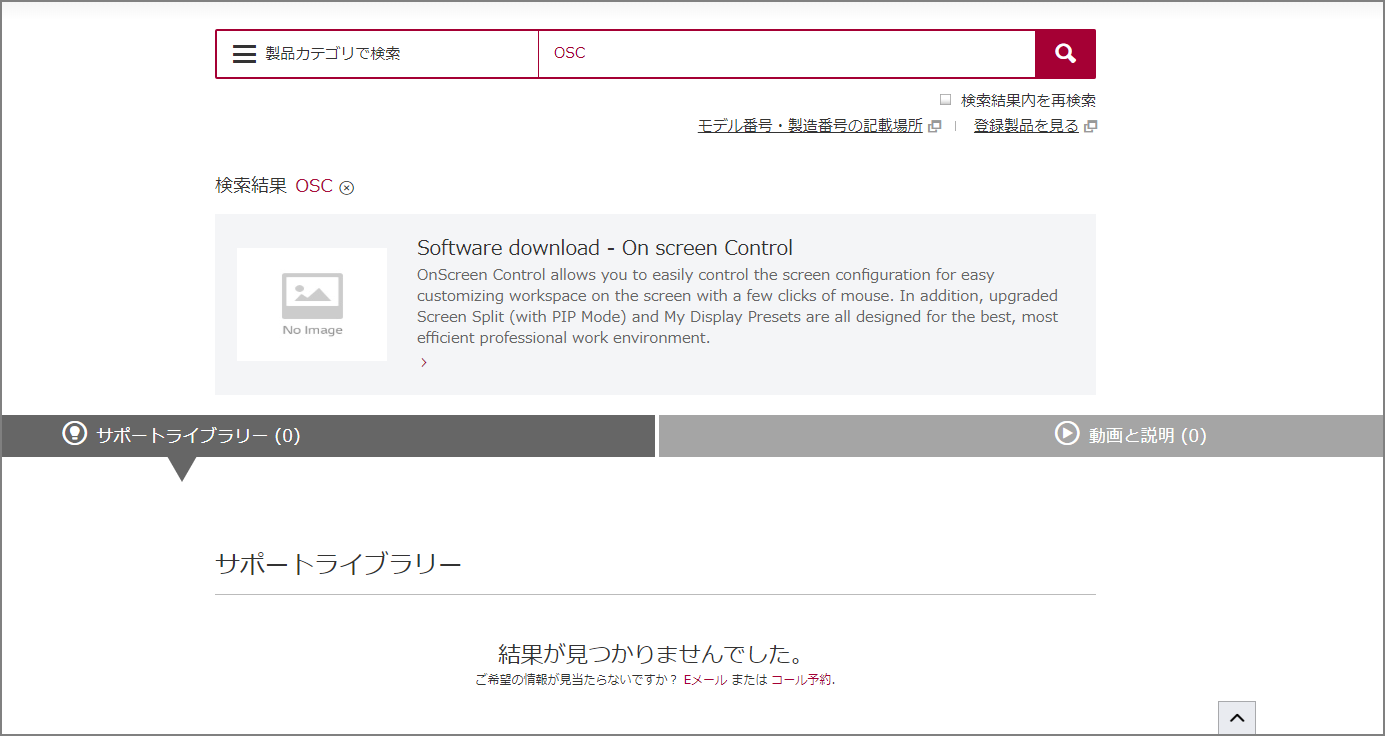Switch to the 動画と説明 (0) tab
The width and height of the screenshot is (1385, 736).
(1147, 436)
